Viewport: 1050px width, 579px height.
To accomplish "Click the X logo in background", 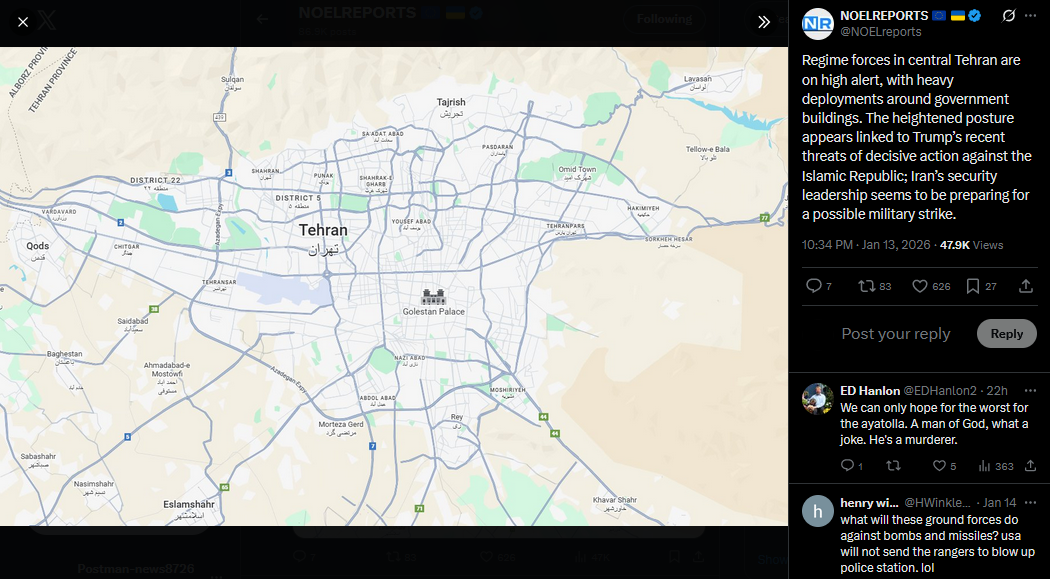I will pos(47,20).
